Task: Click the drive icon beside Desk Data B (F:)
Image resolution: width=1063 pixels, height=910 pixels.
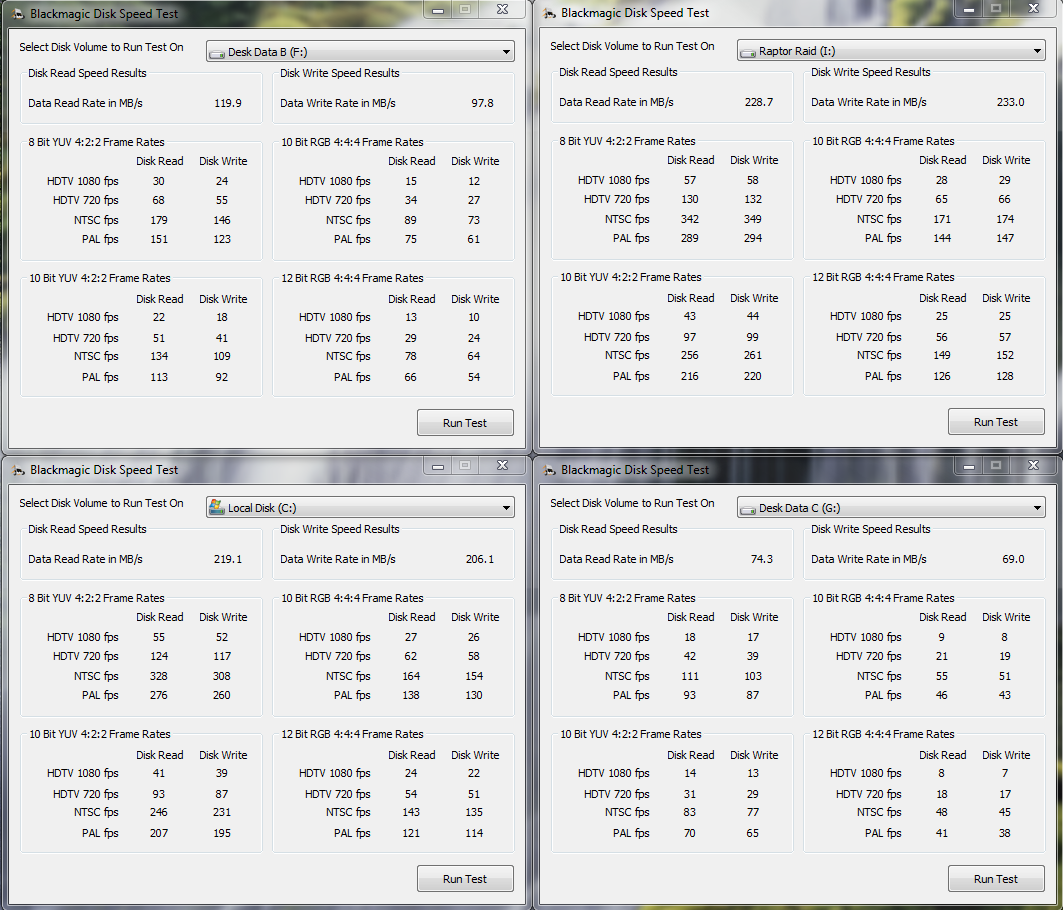Action: (216, 53)
